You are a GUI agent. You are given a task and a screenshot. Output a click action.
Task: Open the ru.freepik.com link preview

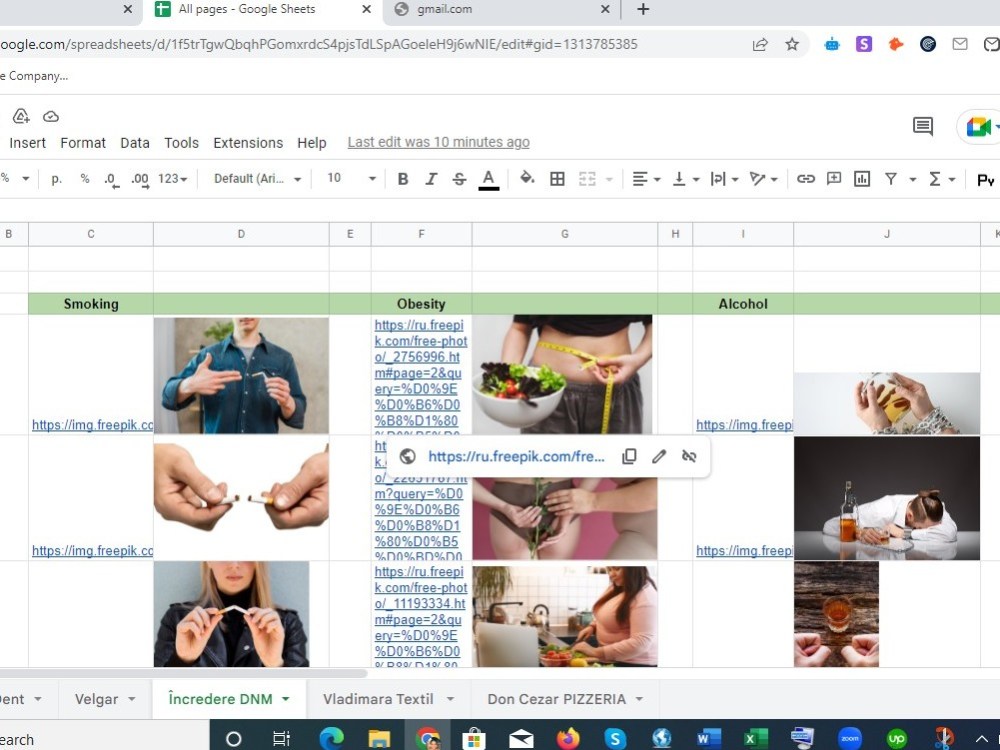[x=516, y=456]
